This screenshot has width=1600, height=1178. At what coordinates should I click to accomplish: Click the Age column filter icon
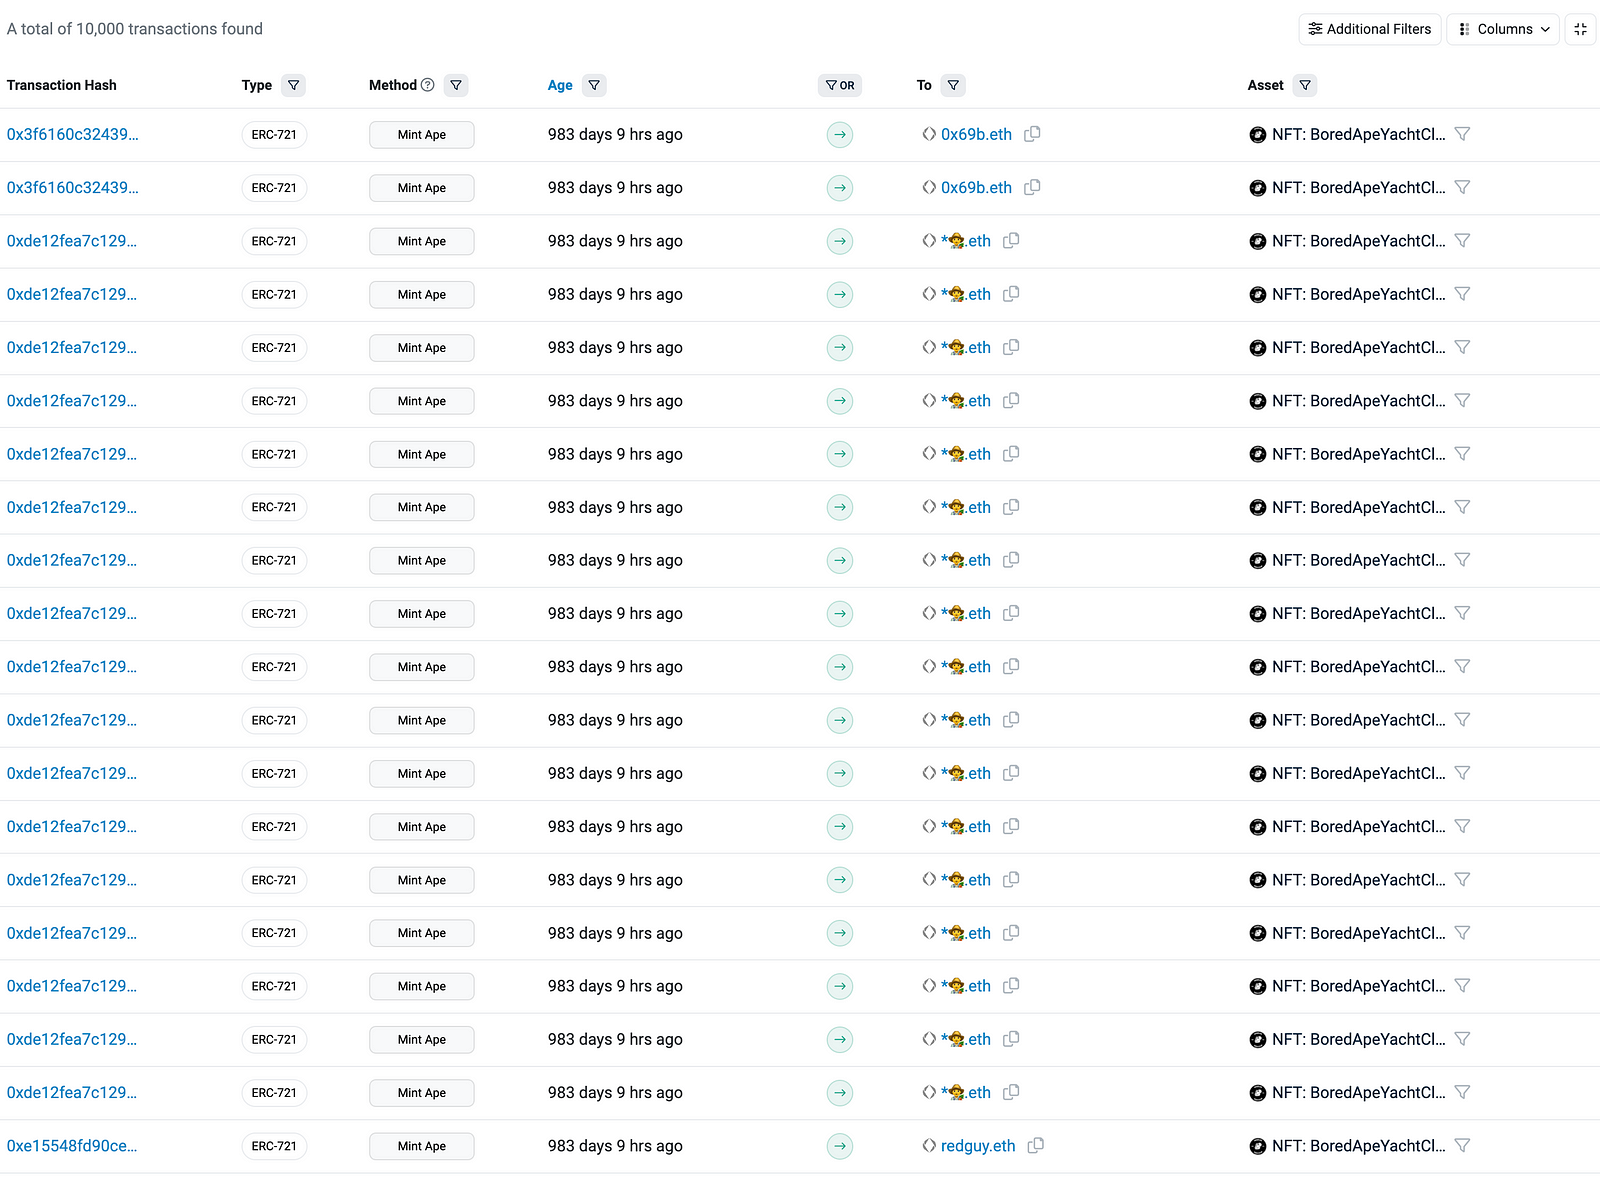pyautogui.click(x=594, y=86)
